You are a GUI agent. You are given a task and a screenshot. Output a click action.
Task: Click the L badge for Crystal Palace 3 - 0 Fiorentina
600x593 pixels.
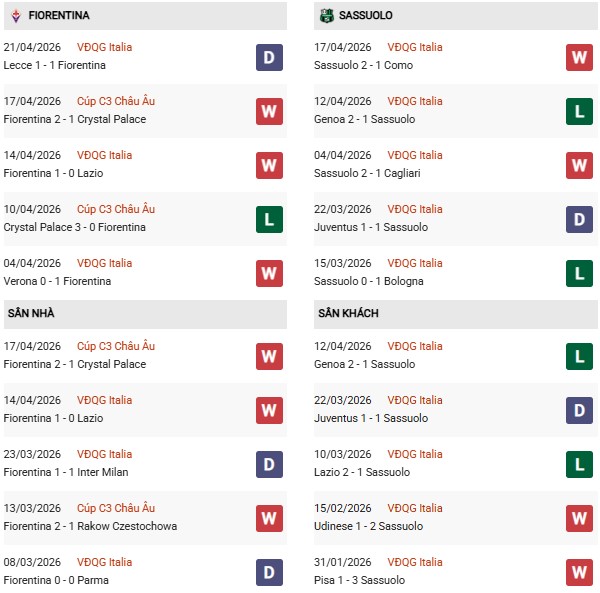[269, 219]
